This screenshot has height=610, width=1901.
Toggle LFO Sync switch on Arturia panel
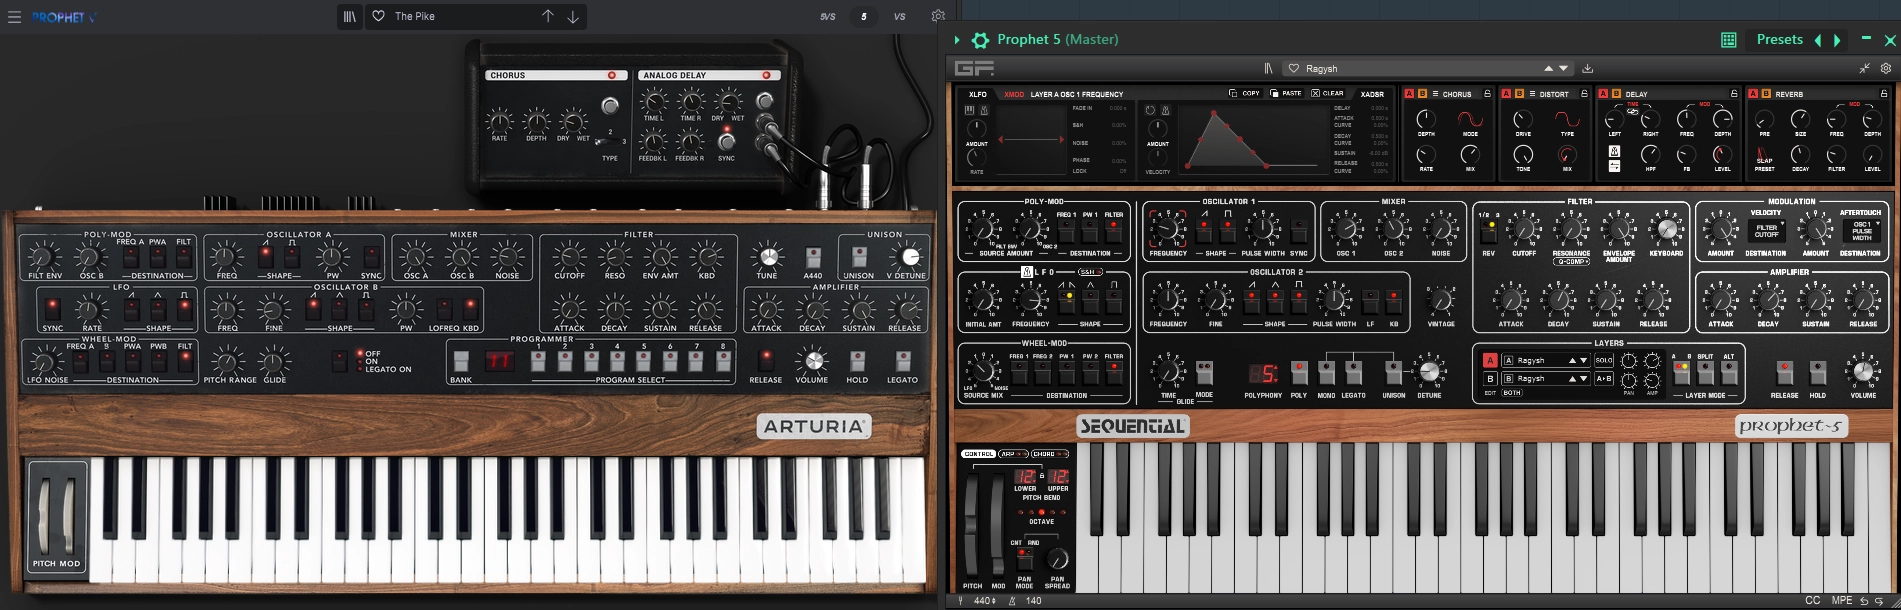coord(52,309)
